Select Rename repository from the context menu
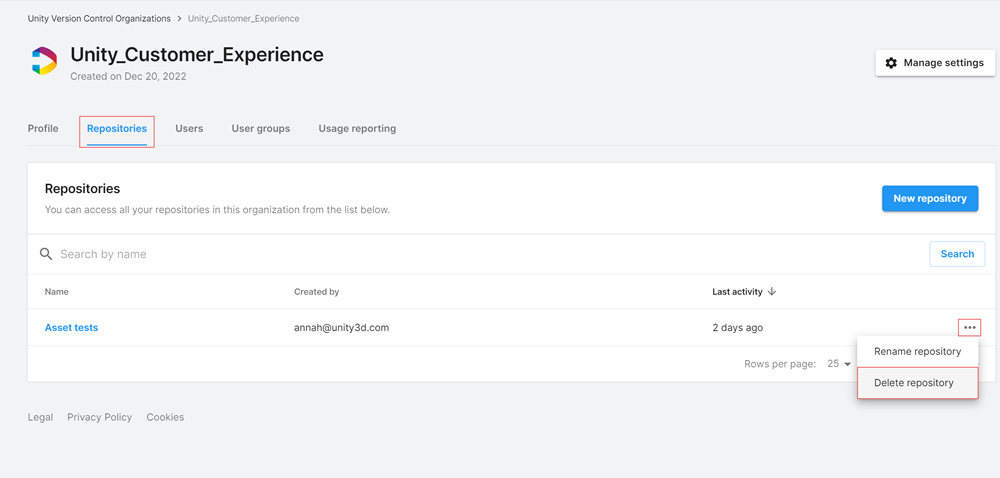Viewport: 1000px width, 478px height. 917,351
